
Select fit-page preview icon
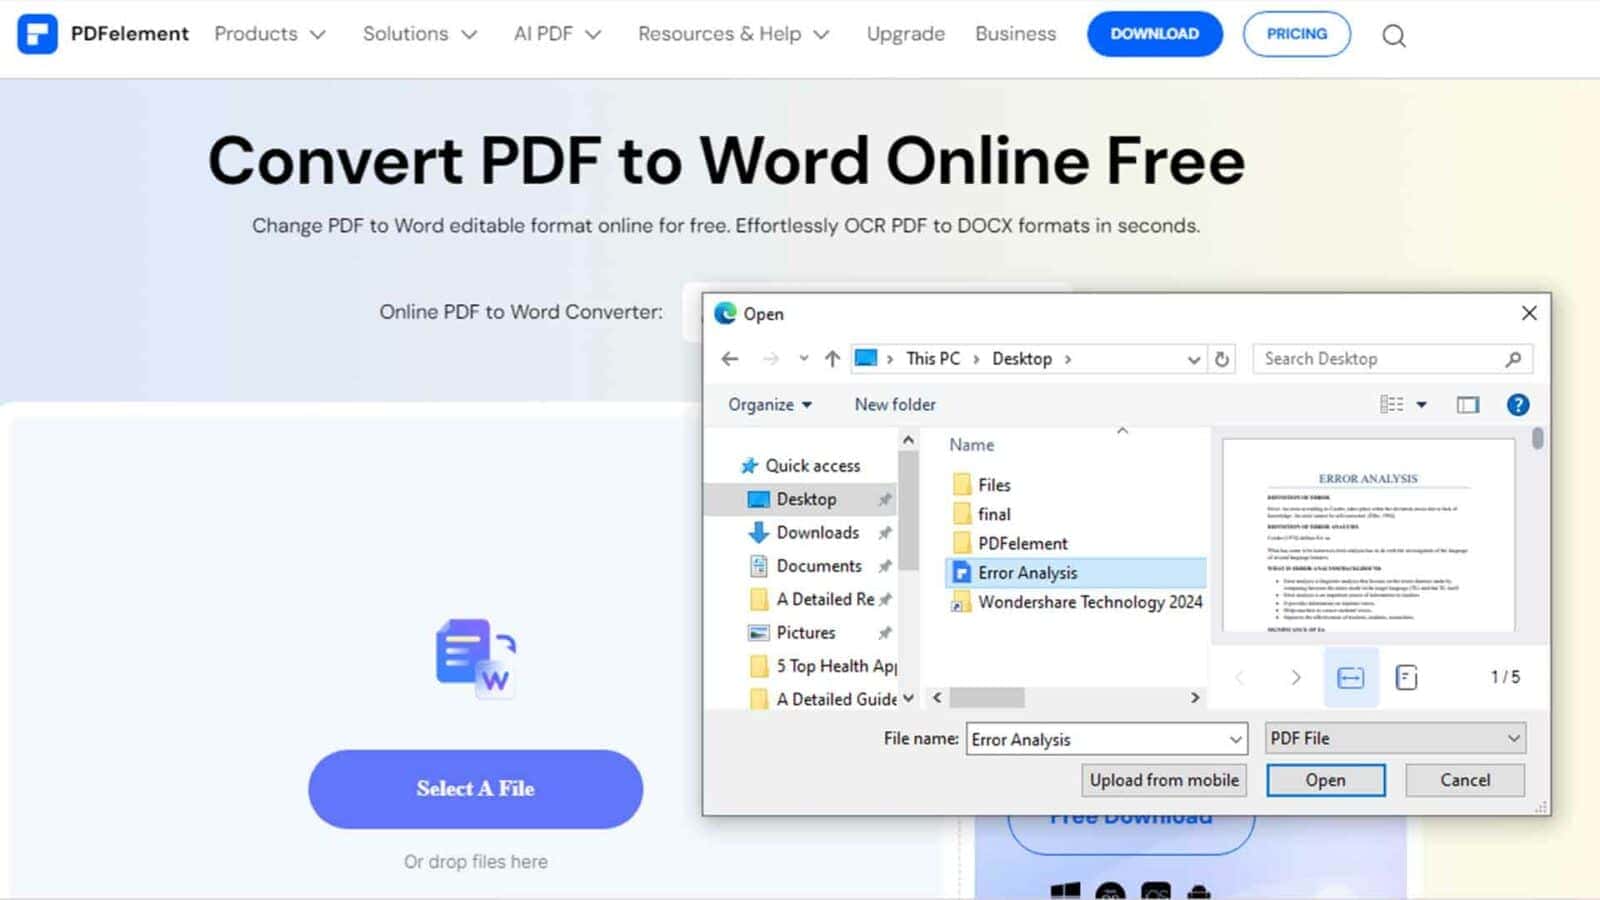click(x=1407, y=678)
